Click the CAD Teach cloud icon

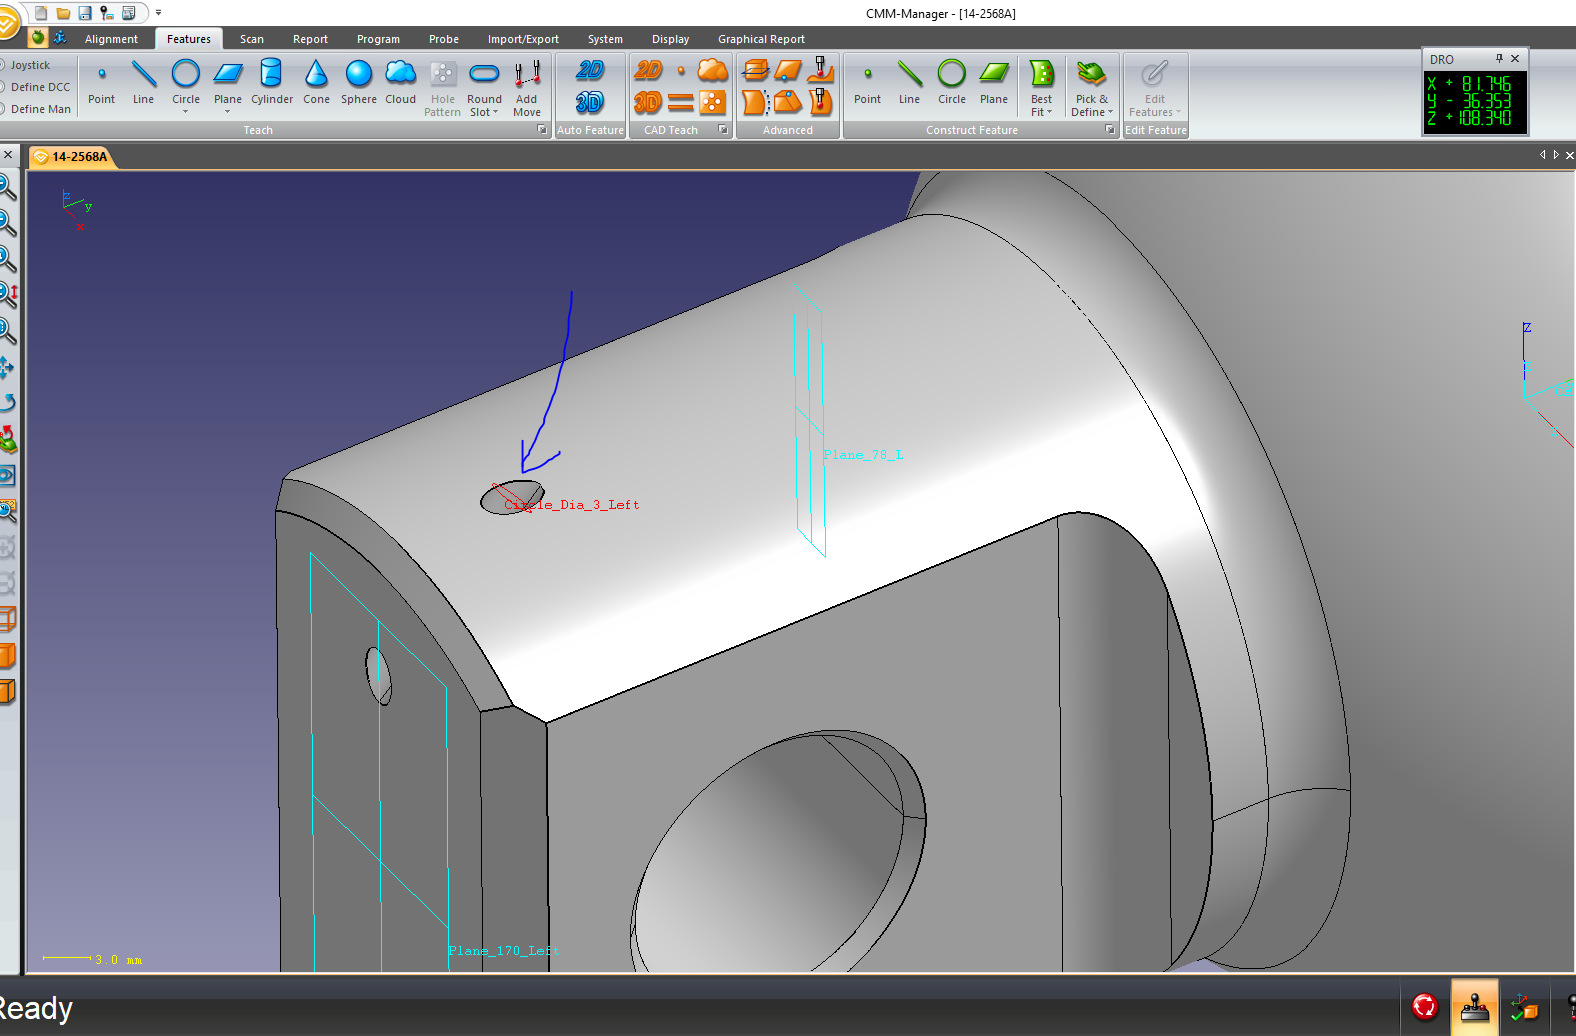(x=713, y=70)
